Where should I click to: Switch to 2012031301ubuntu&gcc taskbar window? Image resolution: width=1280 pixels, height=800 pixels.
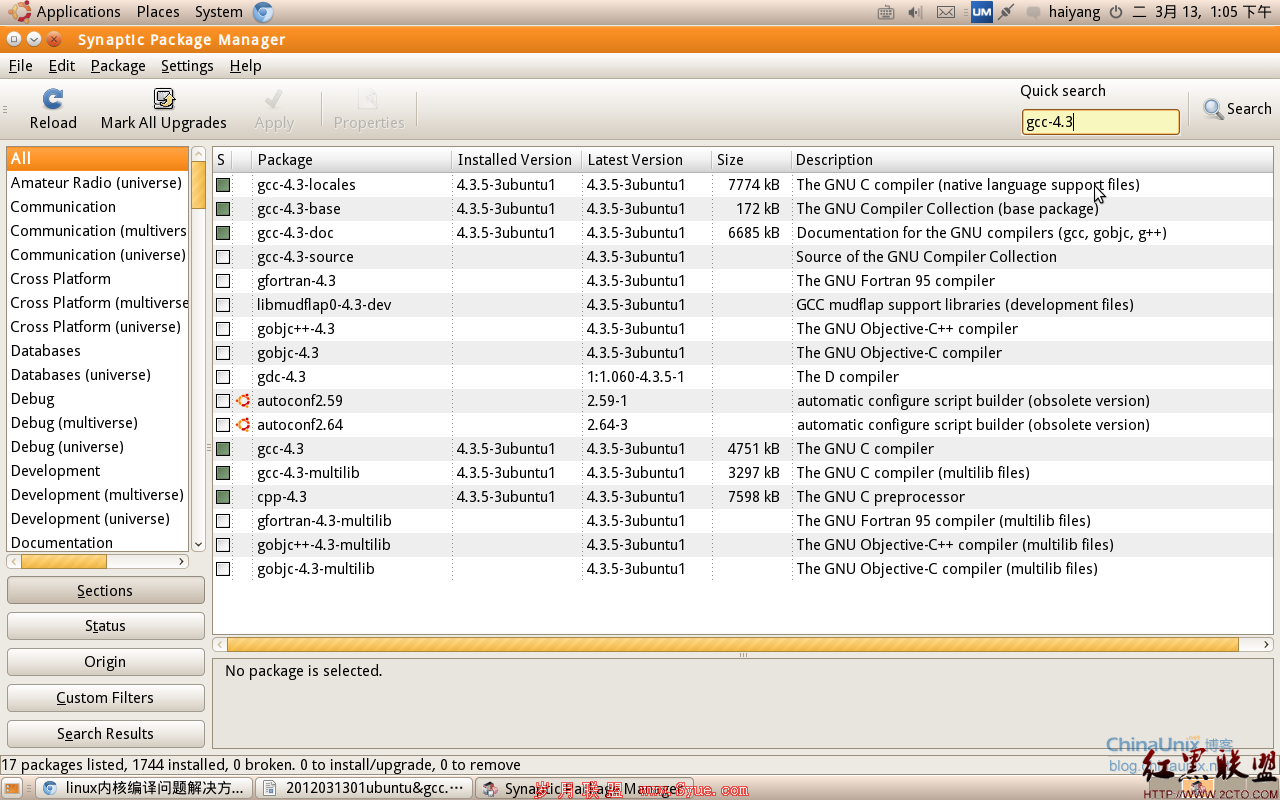tap(364, 788)
